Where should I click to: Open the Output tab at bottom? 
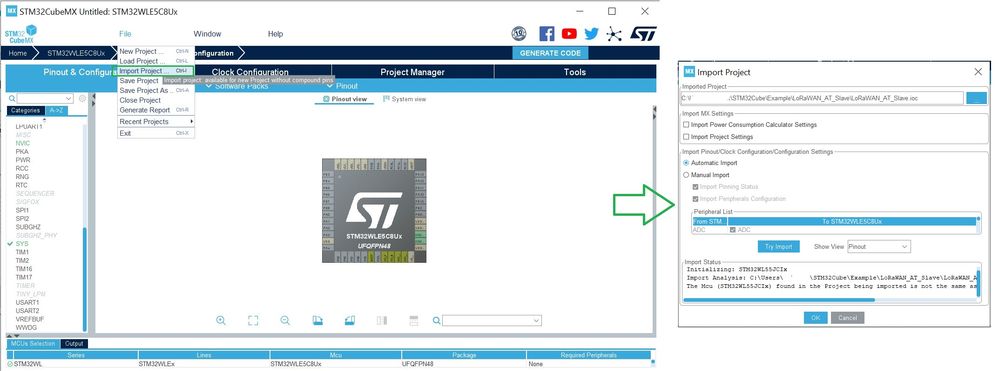coord(74,344)
